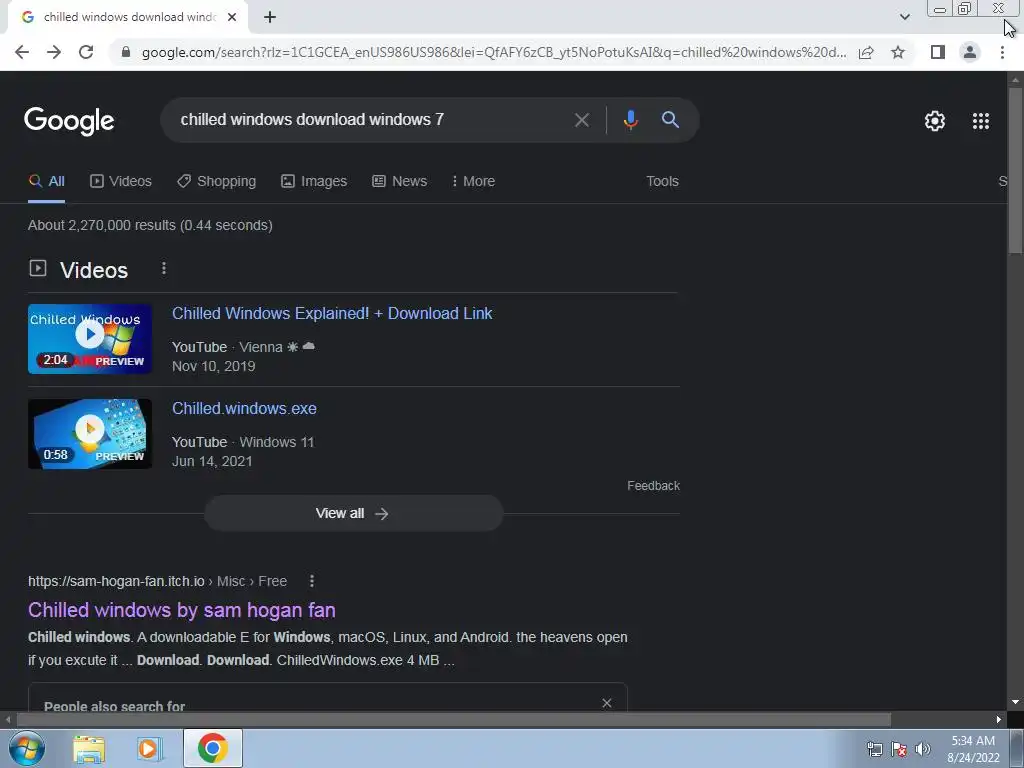Click the Feedback link
This screenshot has width=1024, height=768.
pos(653,486)
